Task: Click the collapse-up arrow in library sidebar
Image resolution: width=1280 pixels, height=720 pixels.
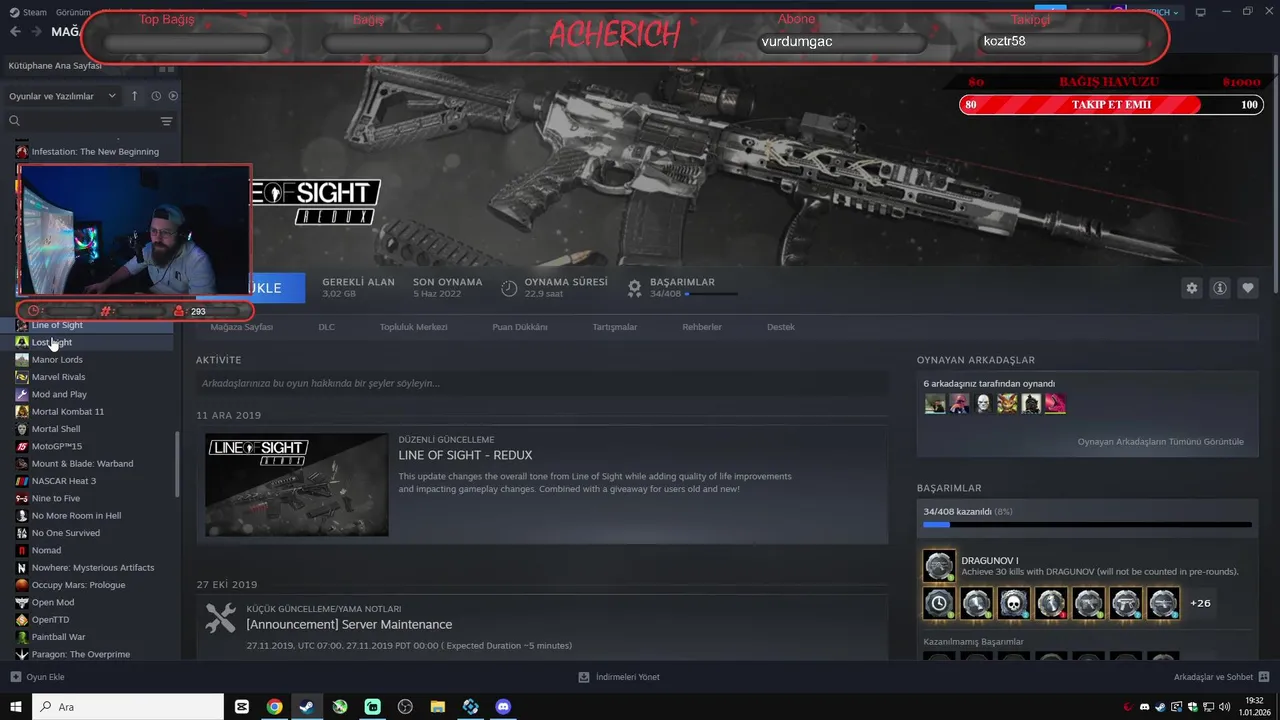Action: tap(135, 96)
